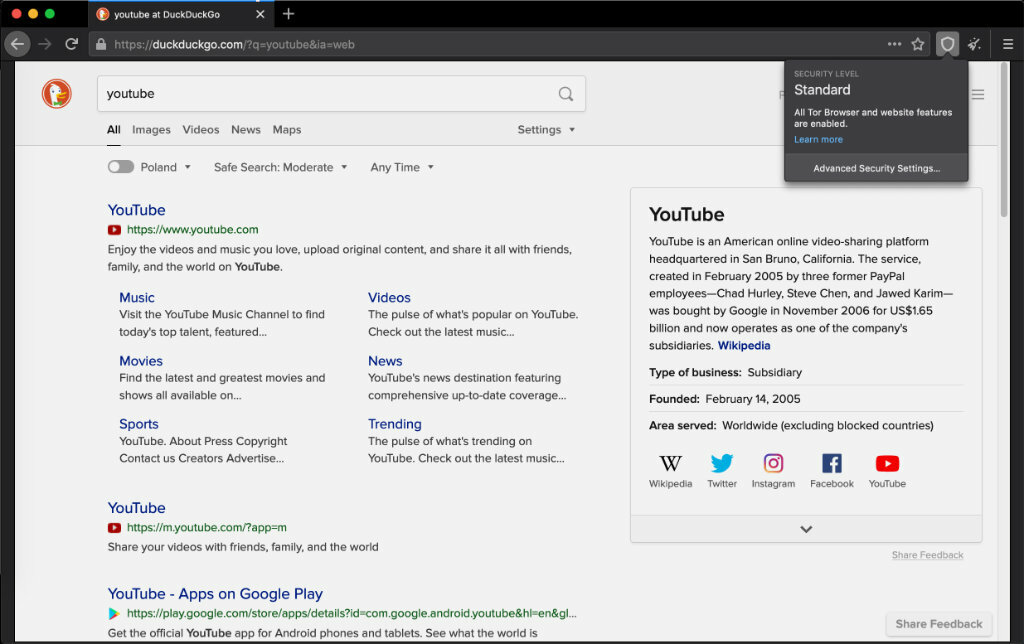Viewport: 1024px width, 644px height.
Task: Click the Wikipedia link in description
Action: tap(744, 346)
